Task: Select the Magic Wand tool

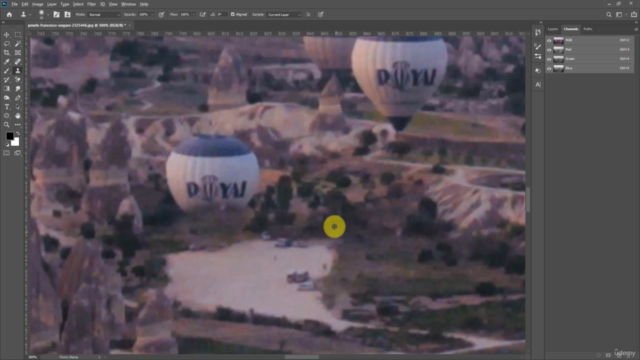Action: [18, 44]
